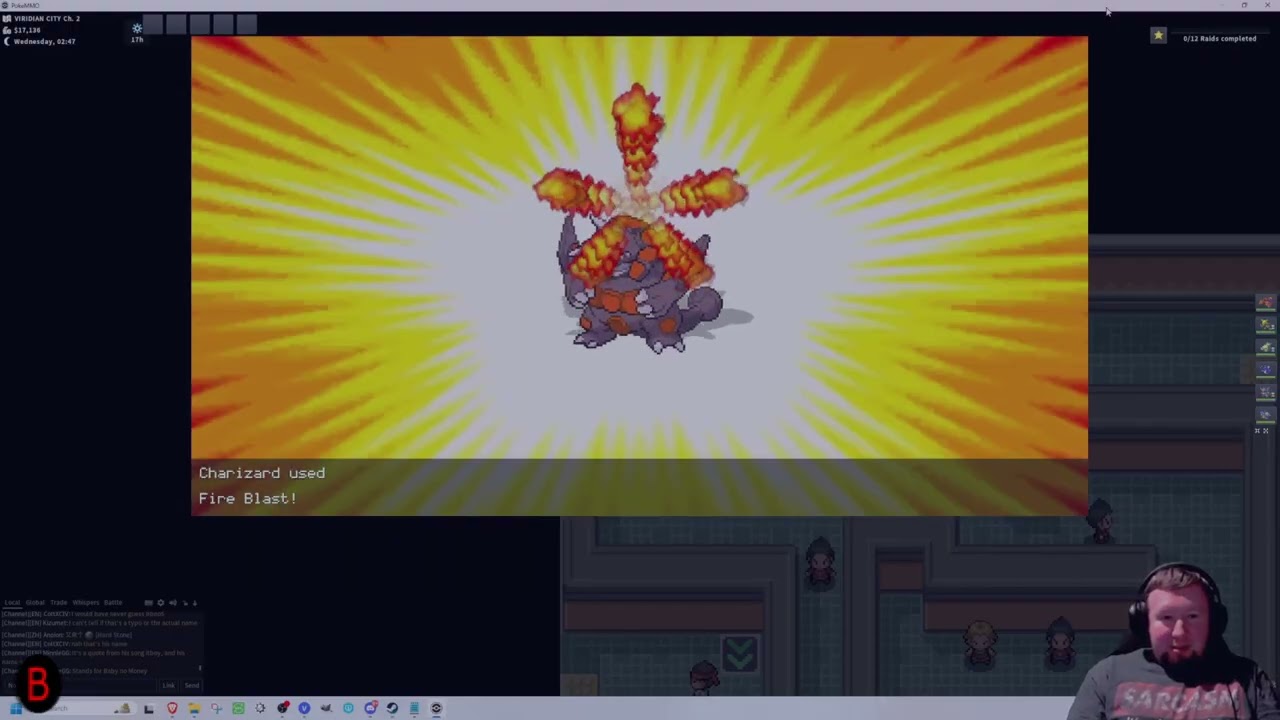
Task: Click the chat keyboard icon
Action: (148, 603)
